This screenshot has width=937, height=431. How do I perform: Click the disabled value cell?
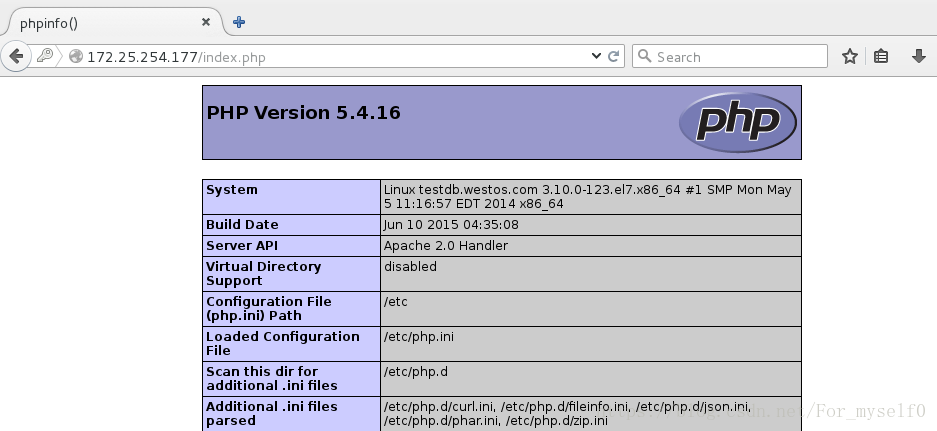click(590, 274)
